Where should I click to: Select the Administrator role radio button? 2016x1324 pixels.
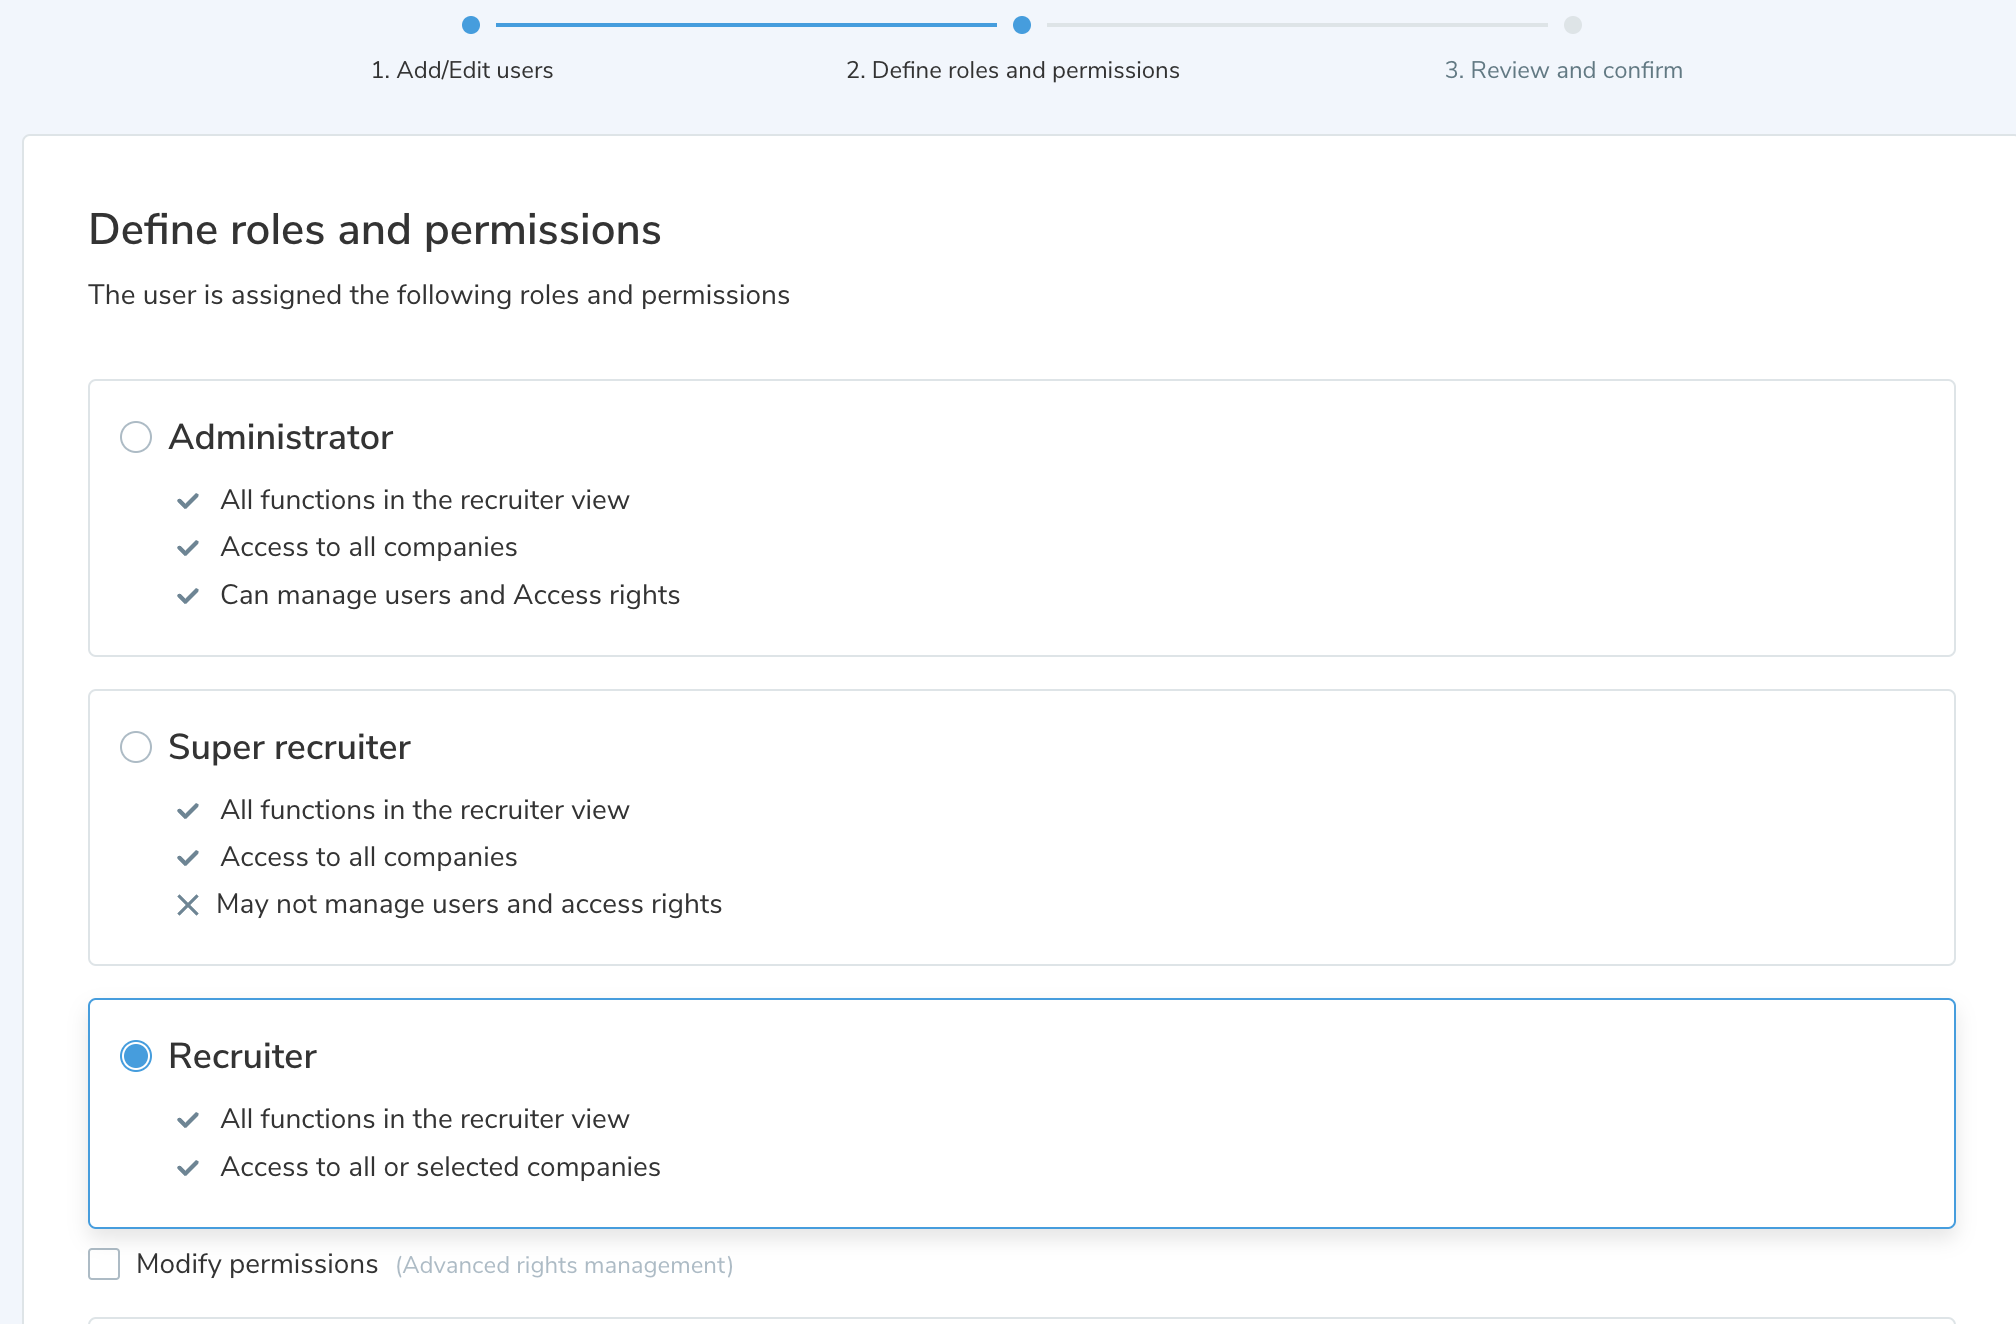tap(136, 437)
